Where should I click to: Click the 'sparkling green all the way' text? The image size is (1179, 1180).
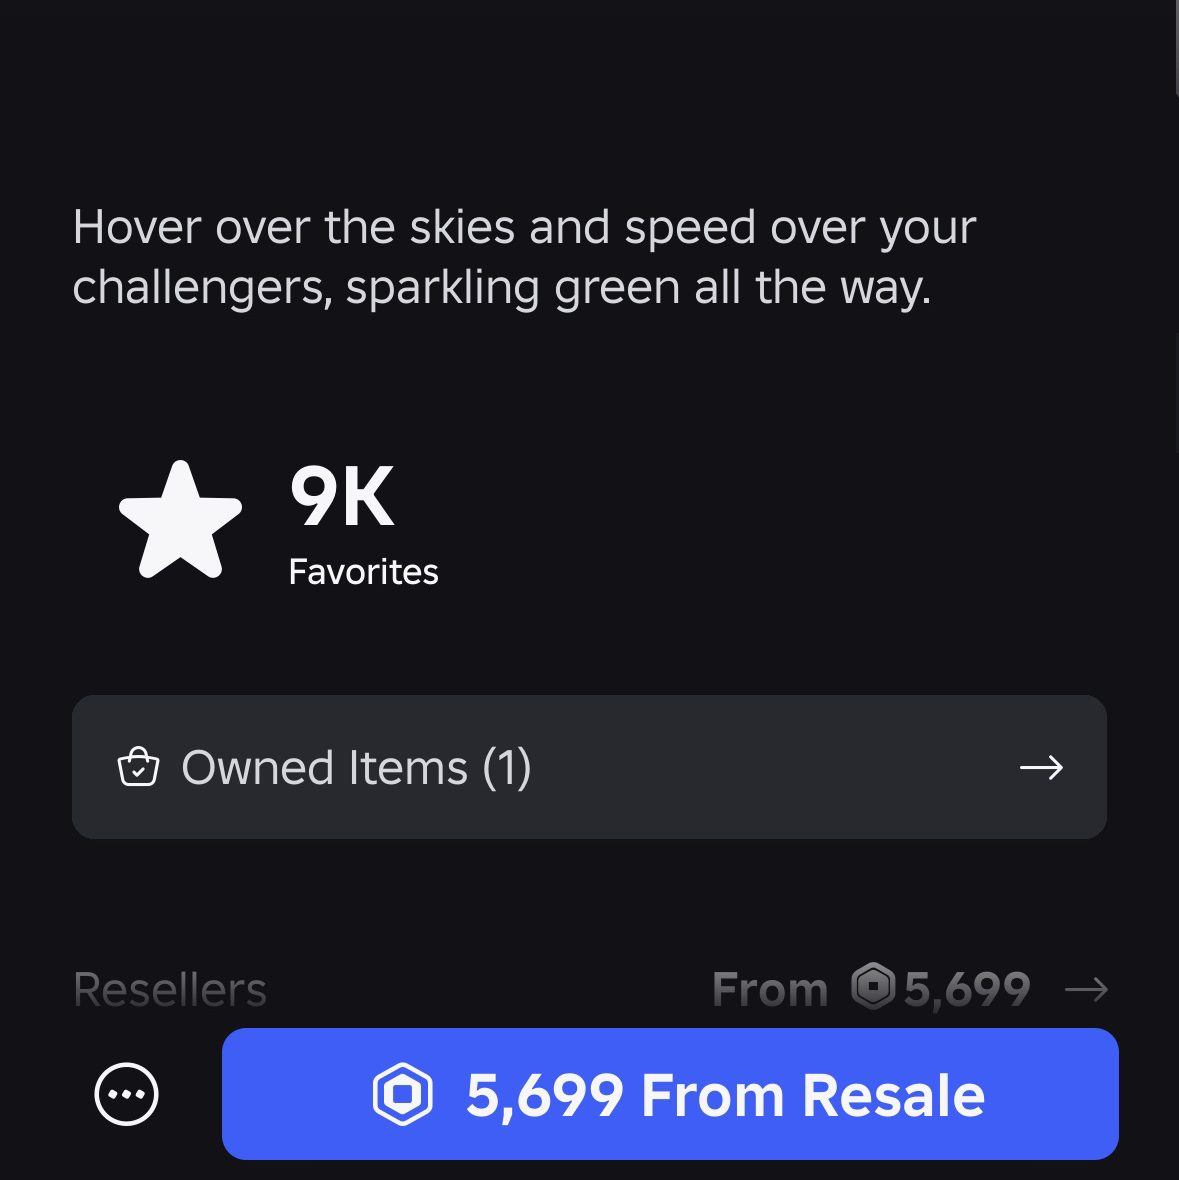pos(638,288)
